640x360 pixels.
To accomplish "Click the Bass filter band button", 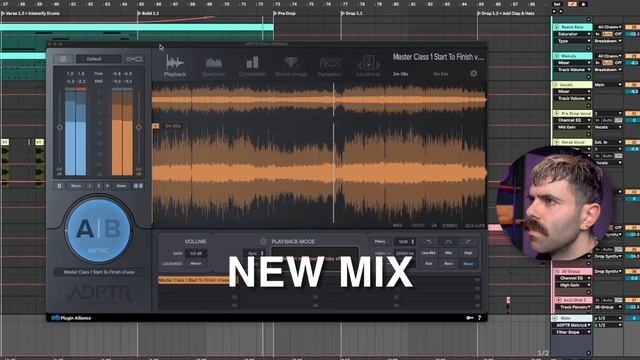I will tap(448, 264).
